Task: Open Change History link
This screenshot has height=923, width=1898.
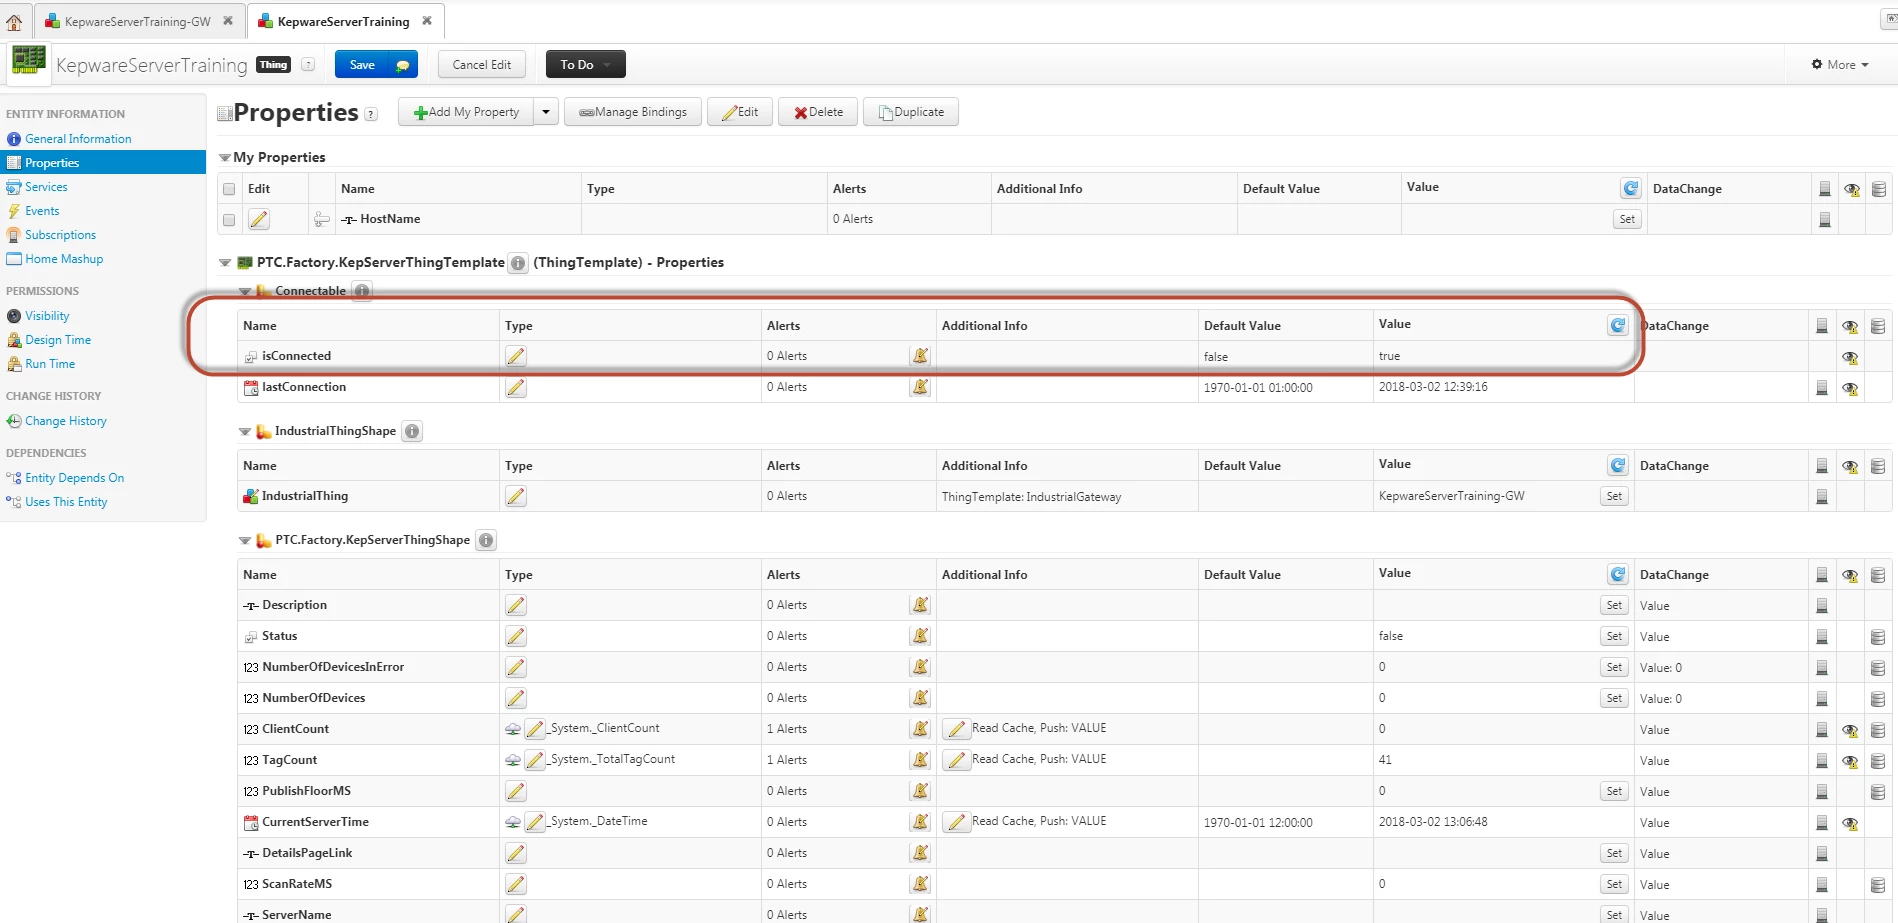Action: pos(66,421)
